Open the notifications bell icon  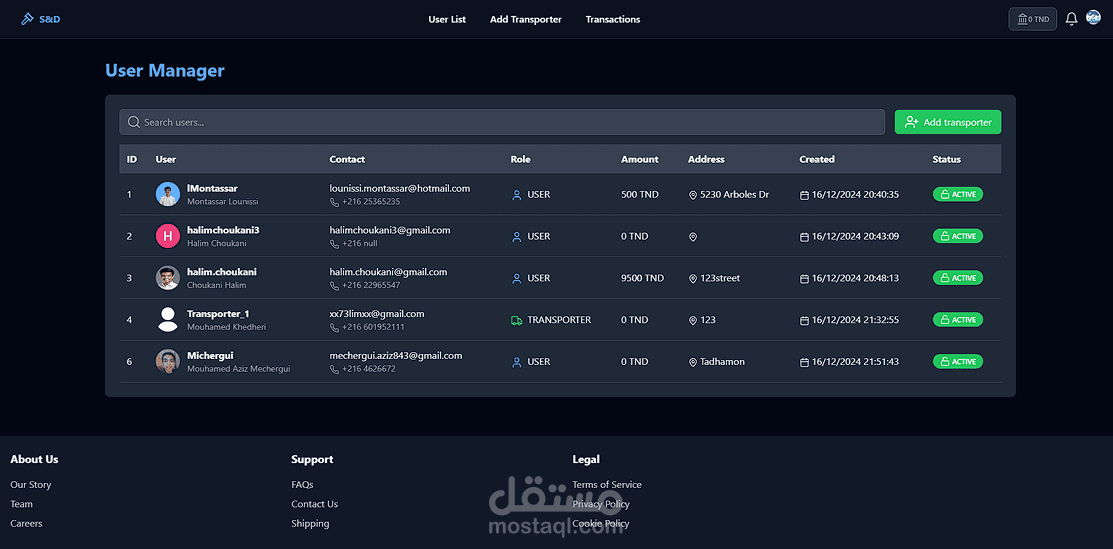pos(1072,19)
